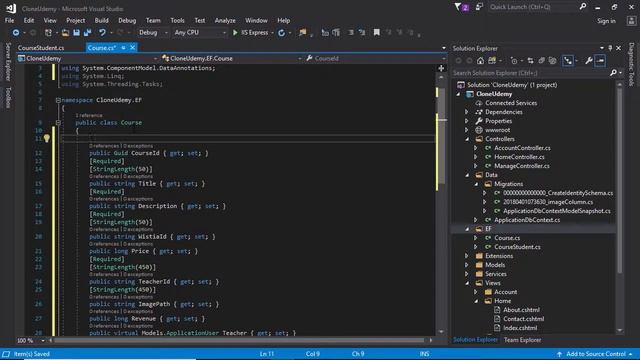Image resolution: width=640 pixels, height=360 pixels.
Task: Open the File menu
Action: (9, 20)
